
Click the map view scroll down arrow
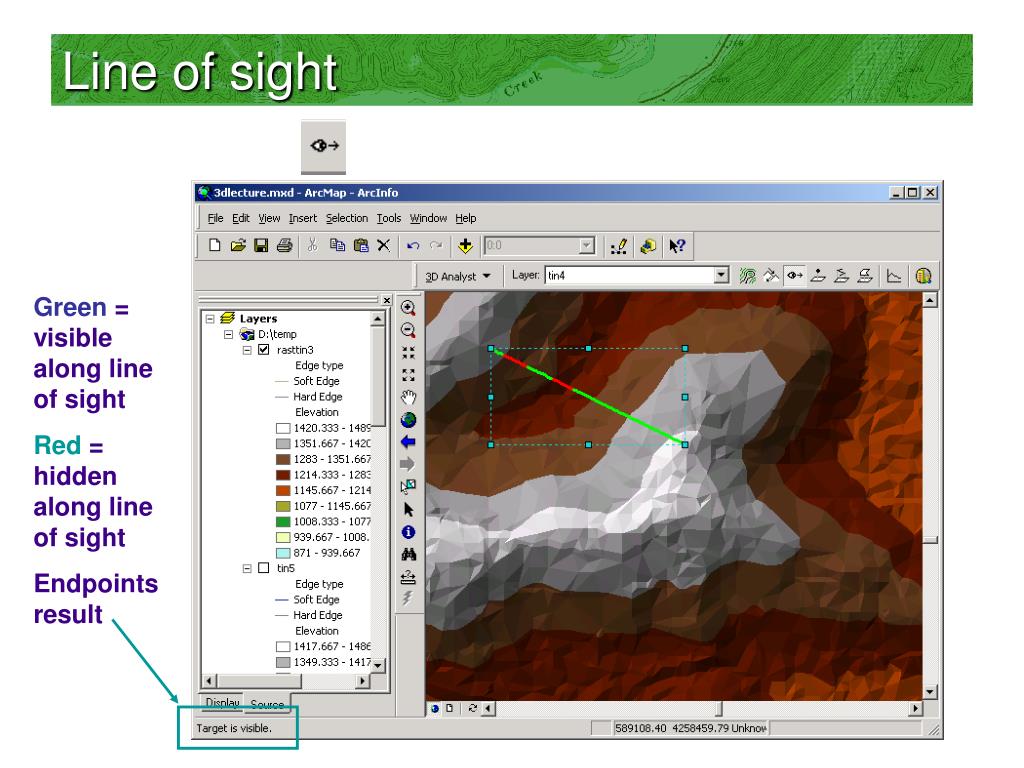930,692
